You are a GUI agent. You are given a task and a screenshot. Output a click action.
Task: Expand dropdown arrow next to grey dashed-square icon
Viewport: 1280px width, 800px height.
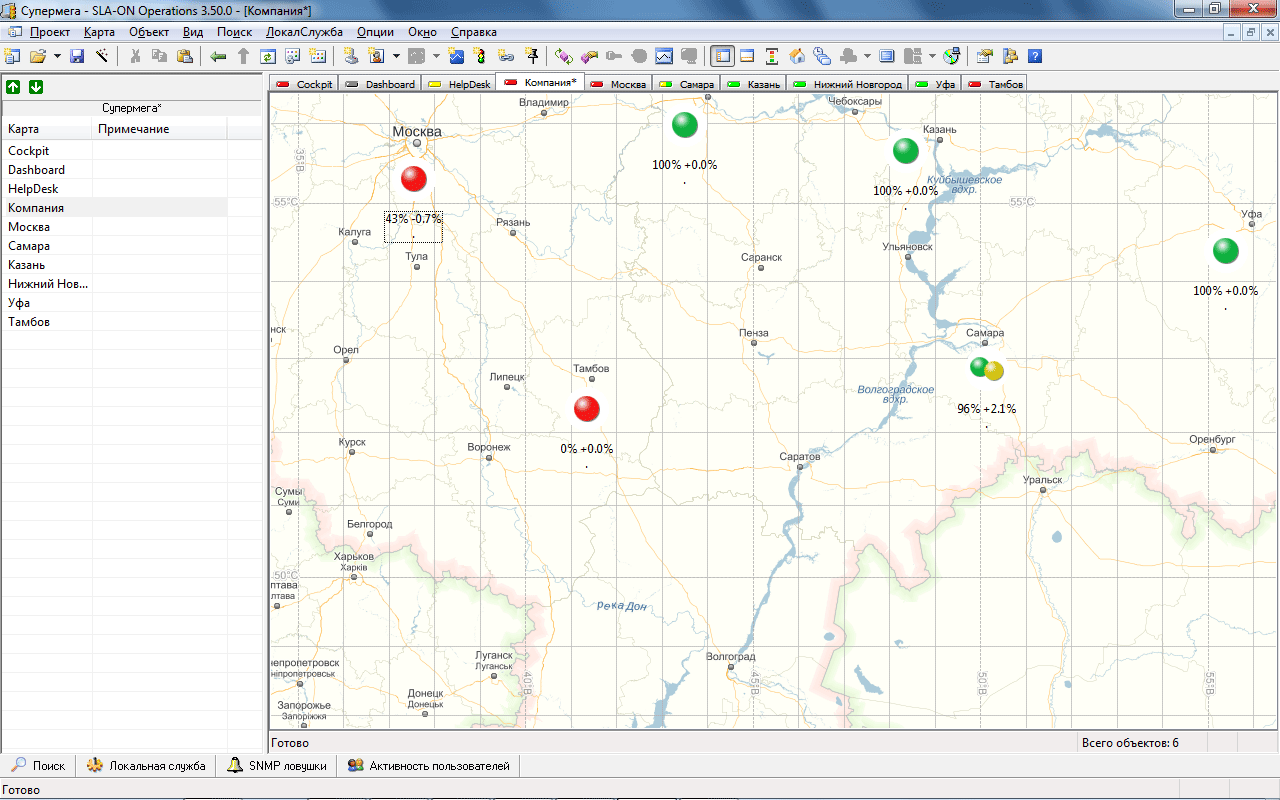[x=436, y=56]
